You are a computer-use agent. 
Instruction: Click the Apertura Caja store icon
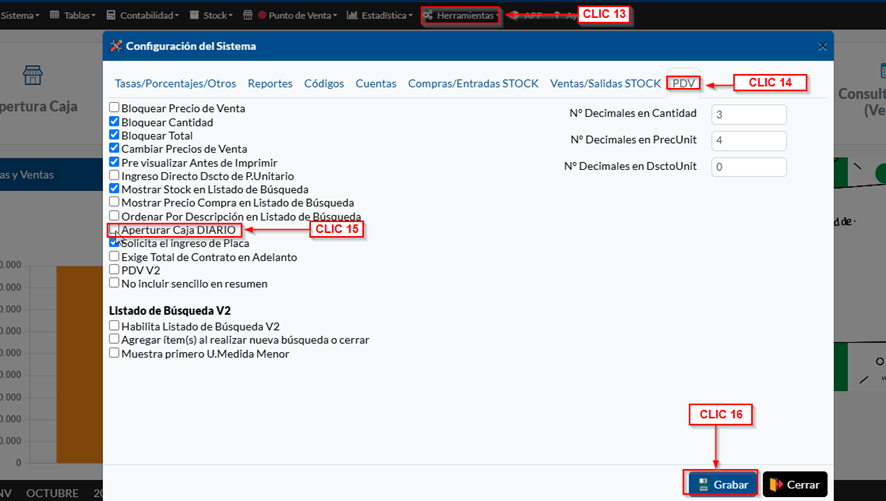click(33, 77)
